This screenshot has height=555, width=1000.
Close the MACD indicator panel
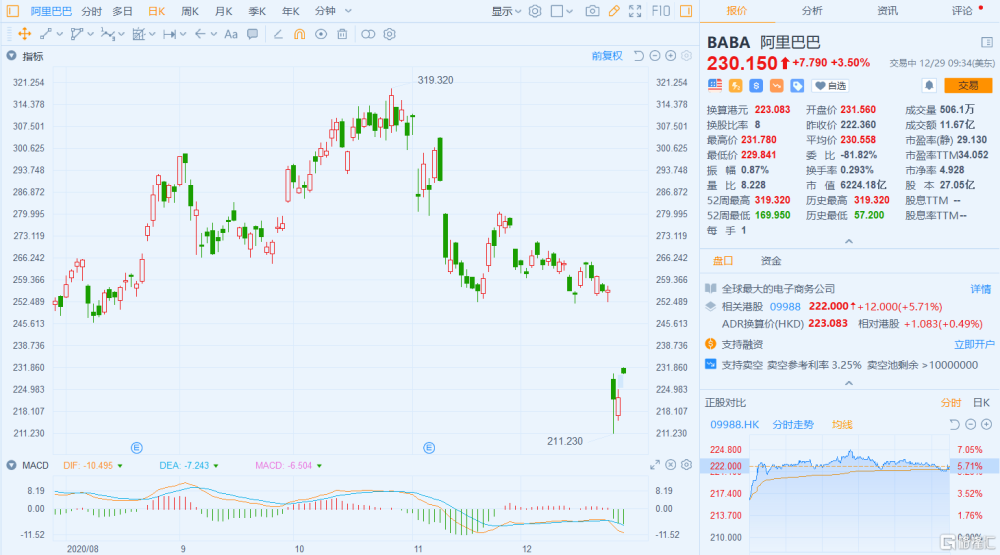(671, 465)
